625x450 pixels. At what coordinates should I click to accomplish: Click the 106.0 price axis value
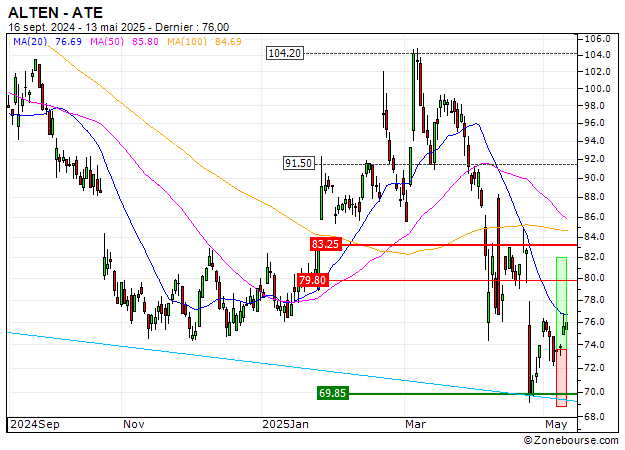[x=597, y=39]
